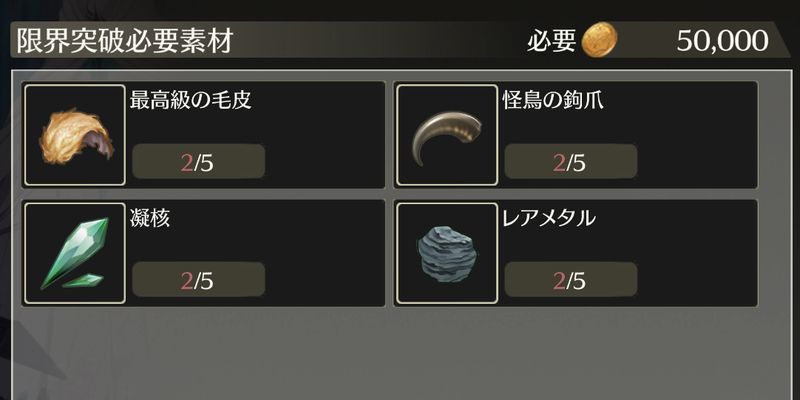
Task: Click the 2/5 counter under レアメタル
Action: pos(570,280)
